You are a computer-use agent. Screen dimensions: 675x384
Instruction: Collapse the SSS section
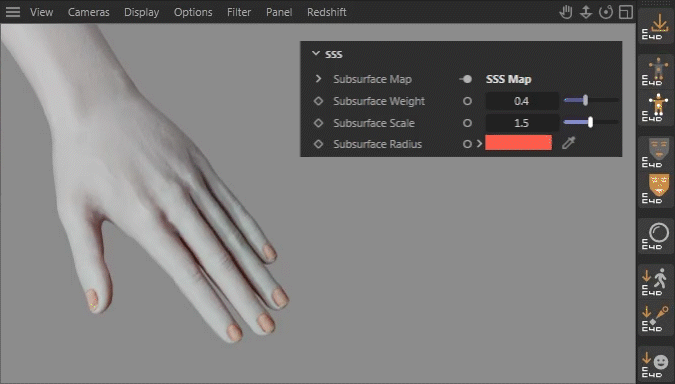[316, 53]
